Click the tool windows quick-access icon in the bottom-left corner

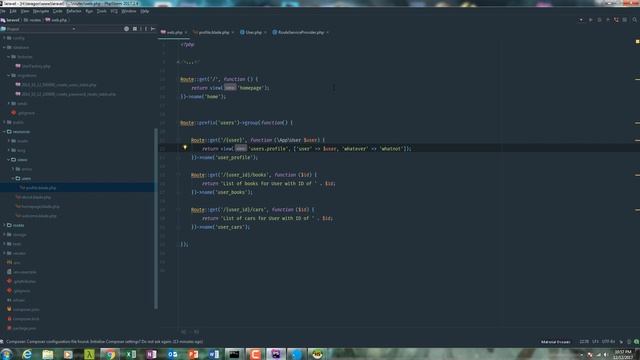point(2,342)
